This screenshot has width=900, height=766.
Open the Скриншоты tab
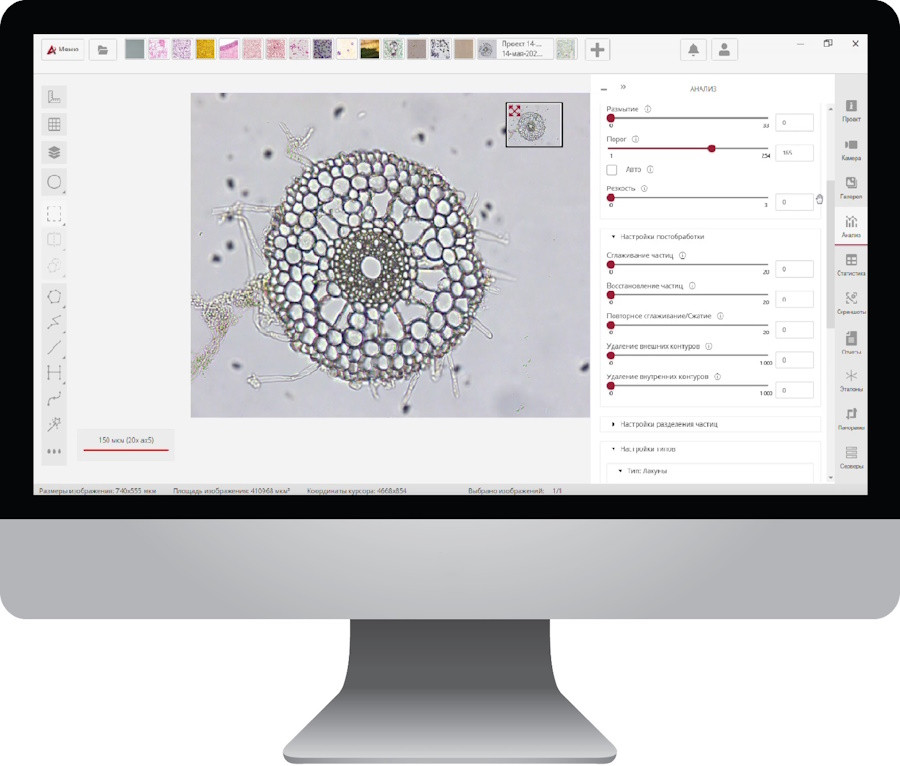[851, 304]
